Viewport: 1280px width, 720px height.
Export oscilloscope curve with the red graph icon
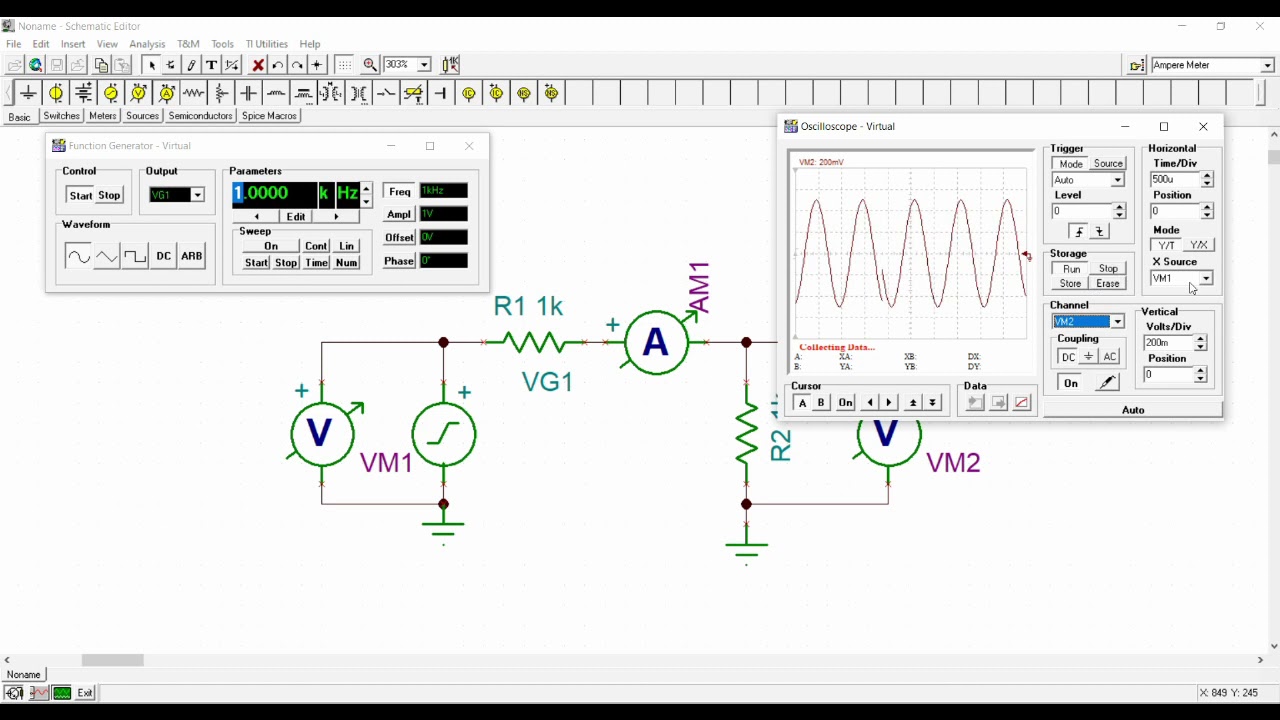coord(1022,402)
